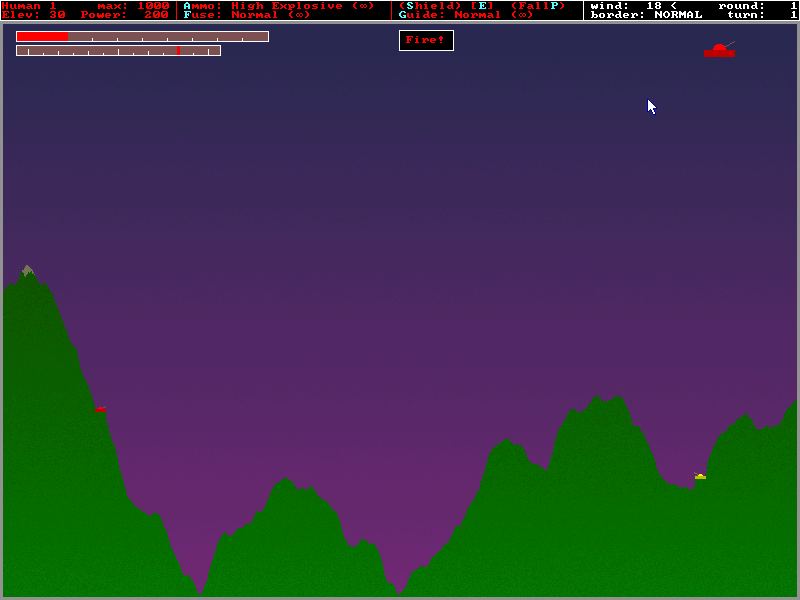Click the Fire! button
Screen dimensions: 800x600
tap(426, 40)
